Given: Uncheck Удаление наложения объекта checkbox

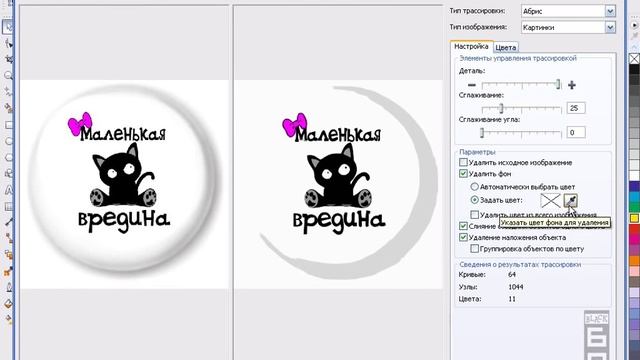Looking at the screenshot, I should click(463, 237).
